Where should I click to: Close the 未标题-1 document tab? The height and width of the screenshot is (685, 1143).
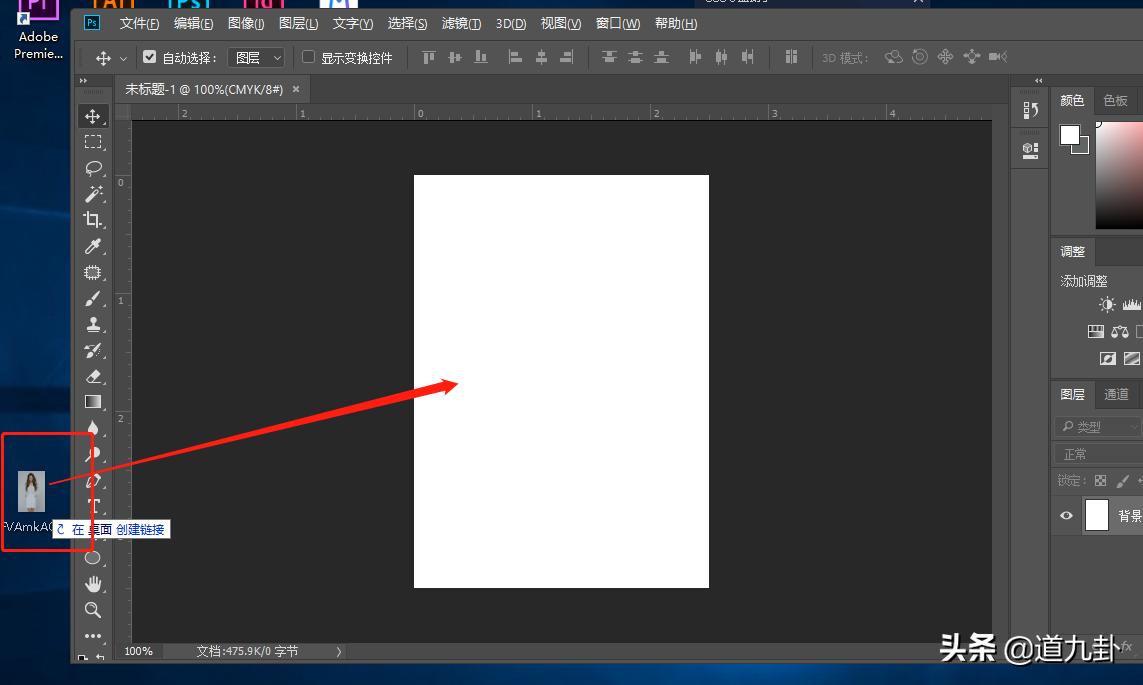click(296, 89)
